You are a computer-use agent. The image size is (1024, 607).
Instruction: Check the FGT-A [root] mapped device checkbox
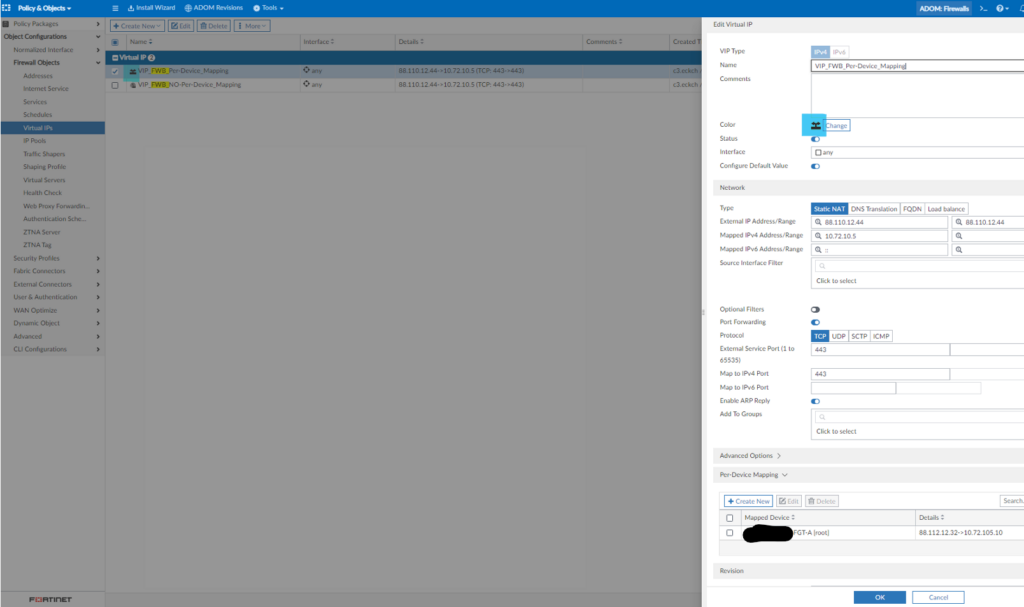coord(729,531)
